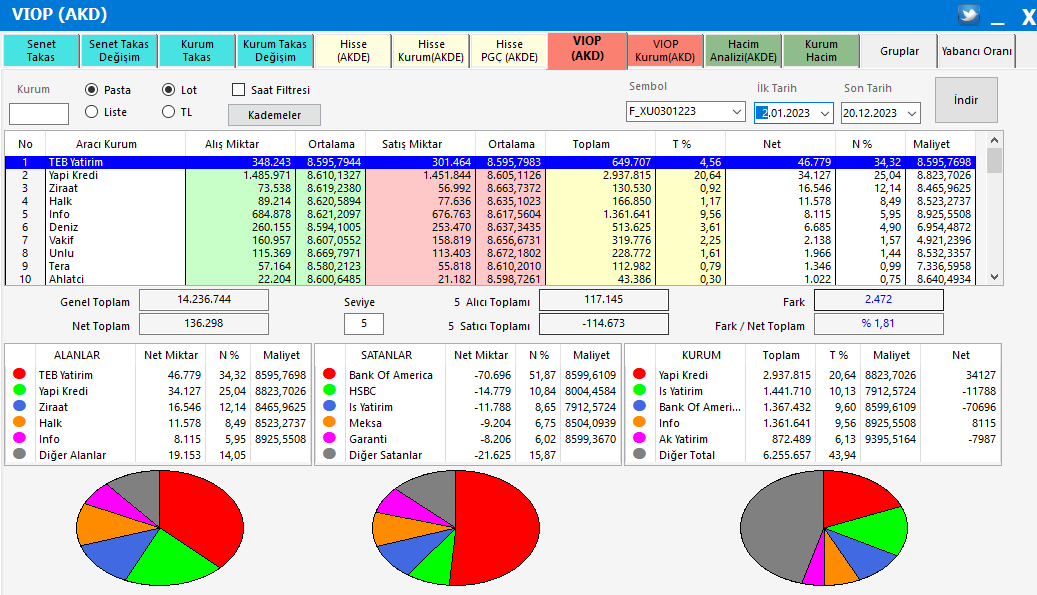Click the orange dot beside Meksa
Screen dimensions: 1037x595
329,422
